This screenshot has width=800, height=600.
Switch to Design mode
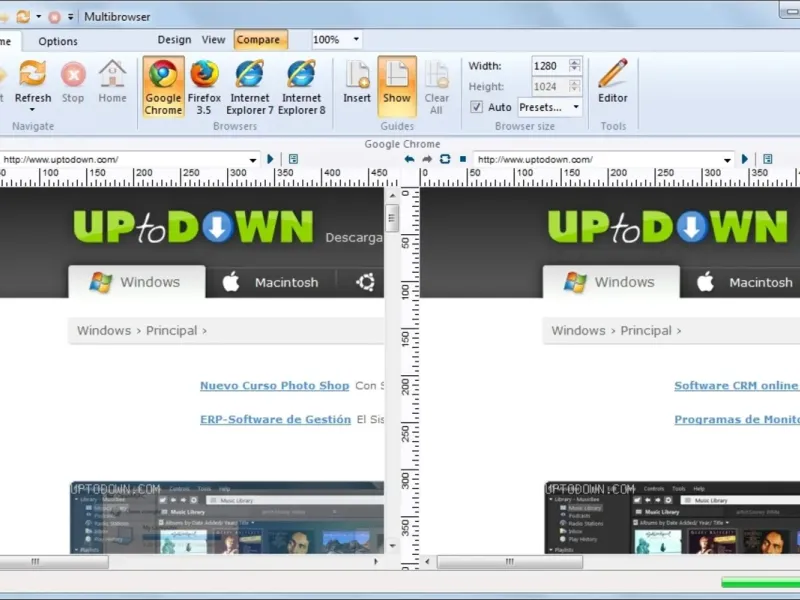point(174,40)
